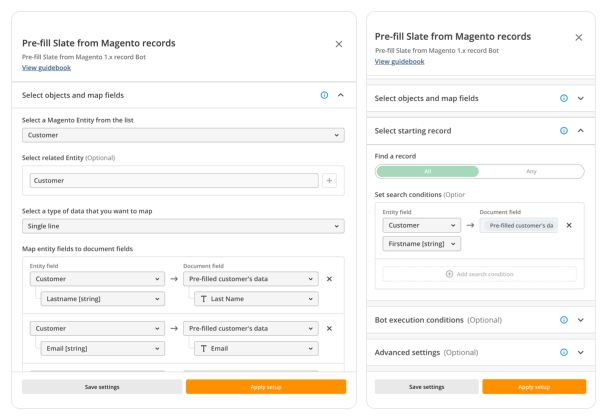Show info for Bot execution conditions
This screenshot has width=608, height=420.
(564, 320)
